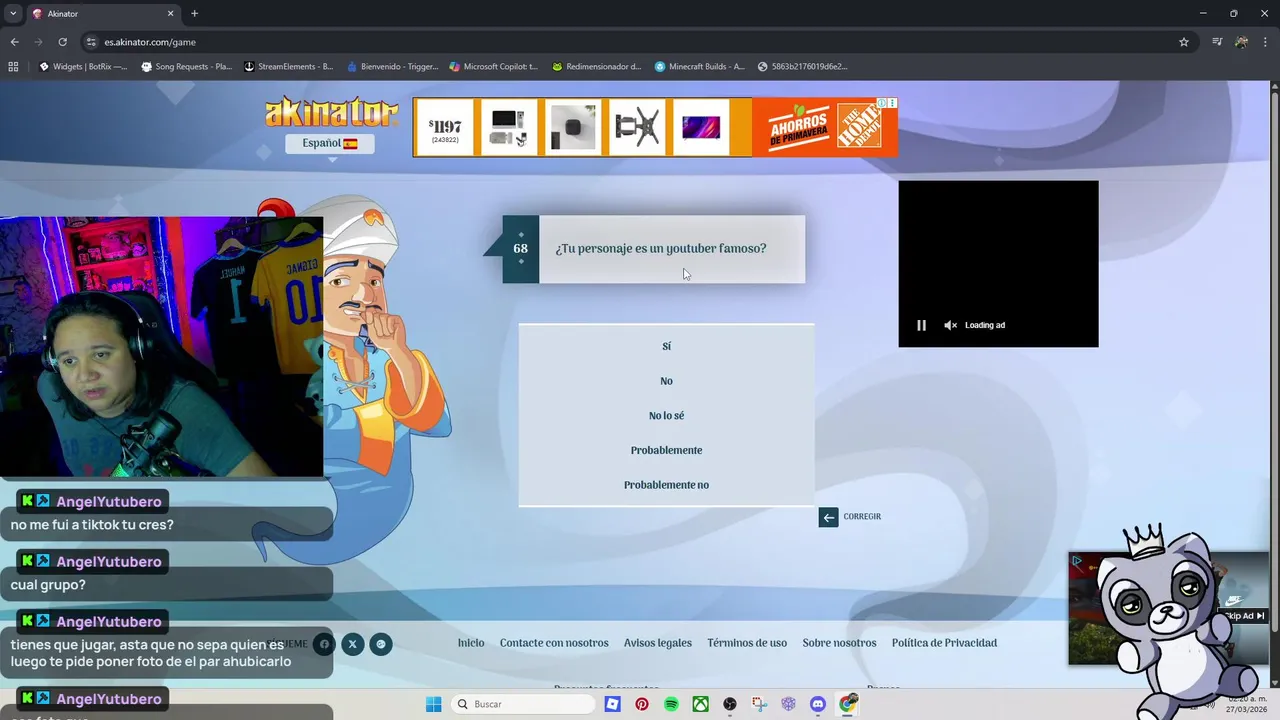Open a new browser tab
This screenshot has height=720, width=1280.
pos(195,14)
